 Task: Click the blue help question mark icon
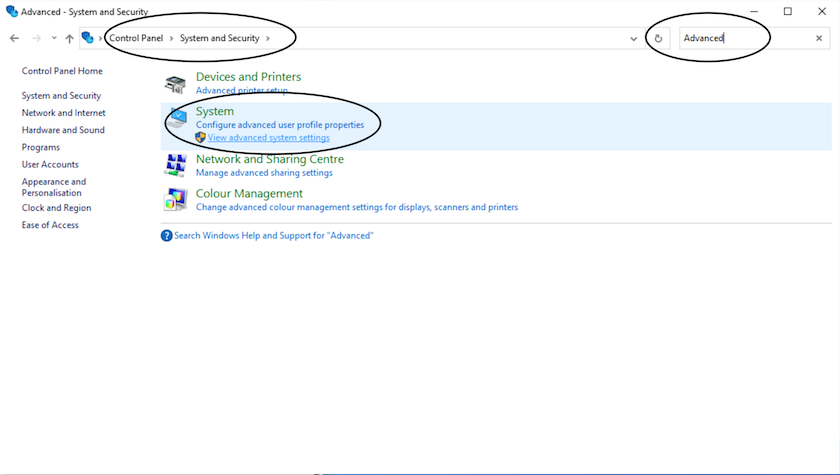coord(166,236)
